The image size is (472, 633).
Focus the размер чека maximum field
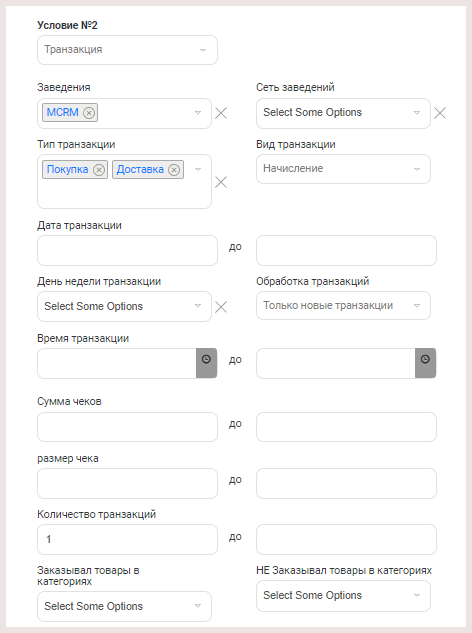pos(346,483)
